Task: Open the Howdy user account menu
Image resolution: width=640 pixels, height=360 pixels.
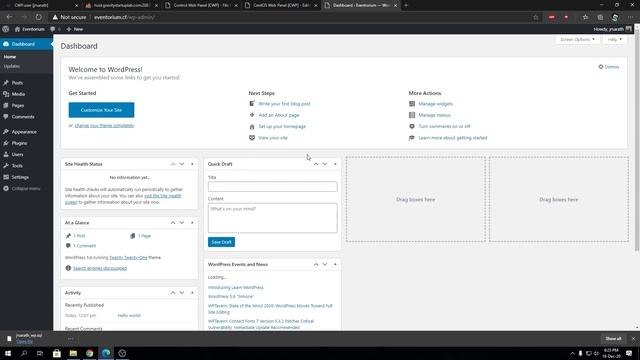Action: pos(612,29)
